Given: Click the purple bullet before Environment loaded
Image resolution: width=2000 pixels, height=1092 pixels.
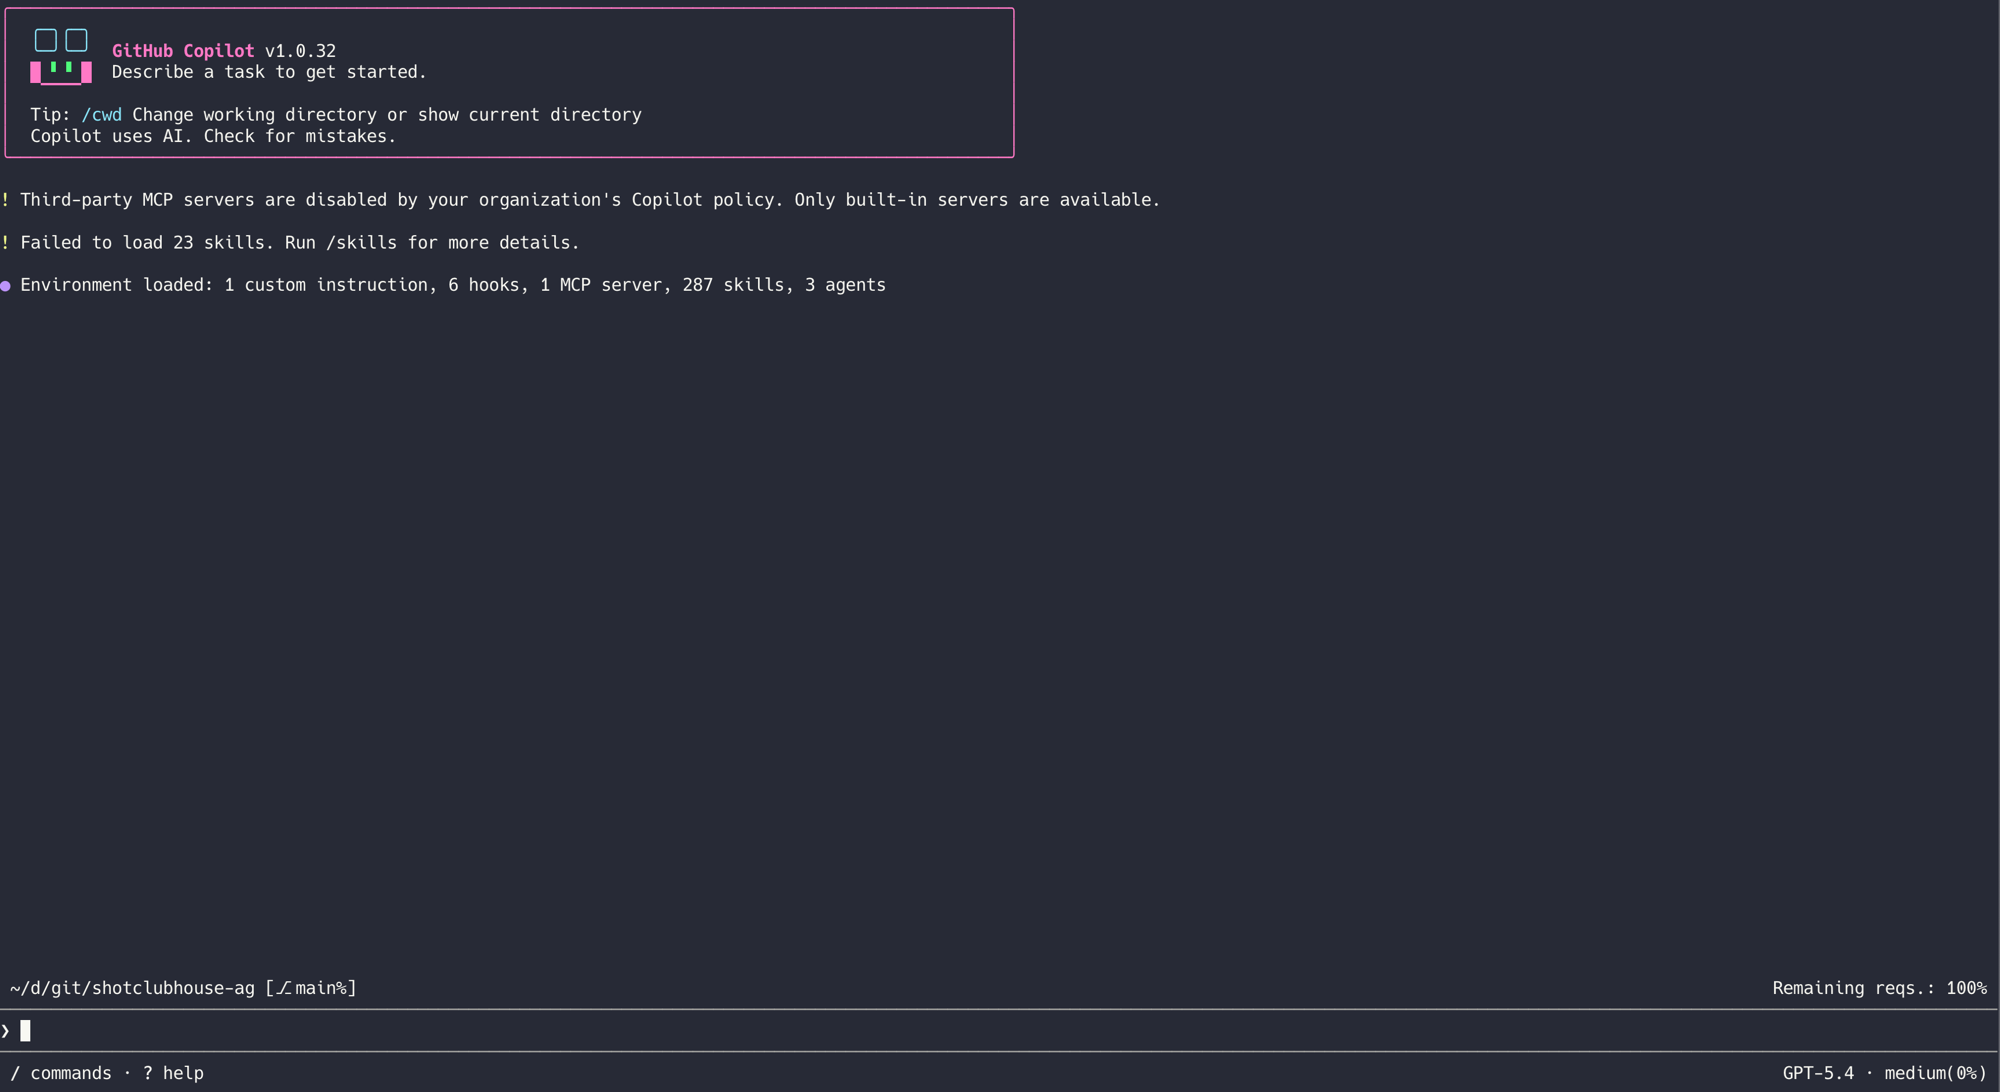Looking at the screenshot, I should 6,285.
